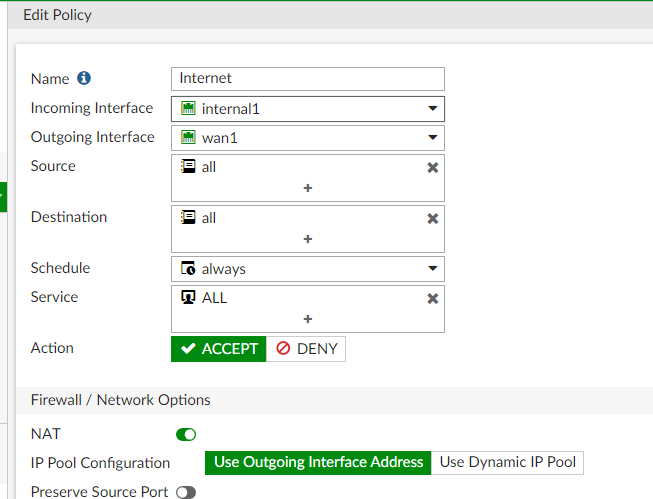Click the 'wan1' interface value
This screenshot has height=499, width=653.
(x=219, y=138)
